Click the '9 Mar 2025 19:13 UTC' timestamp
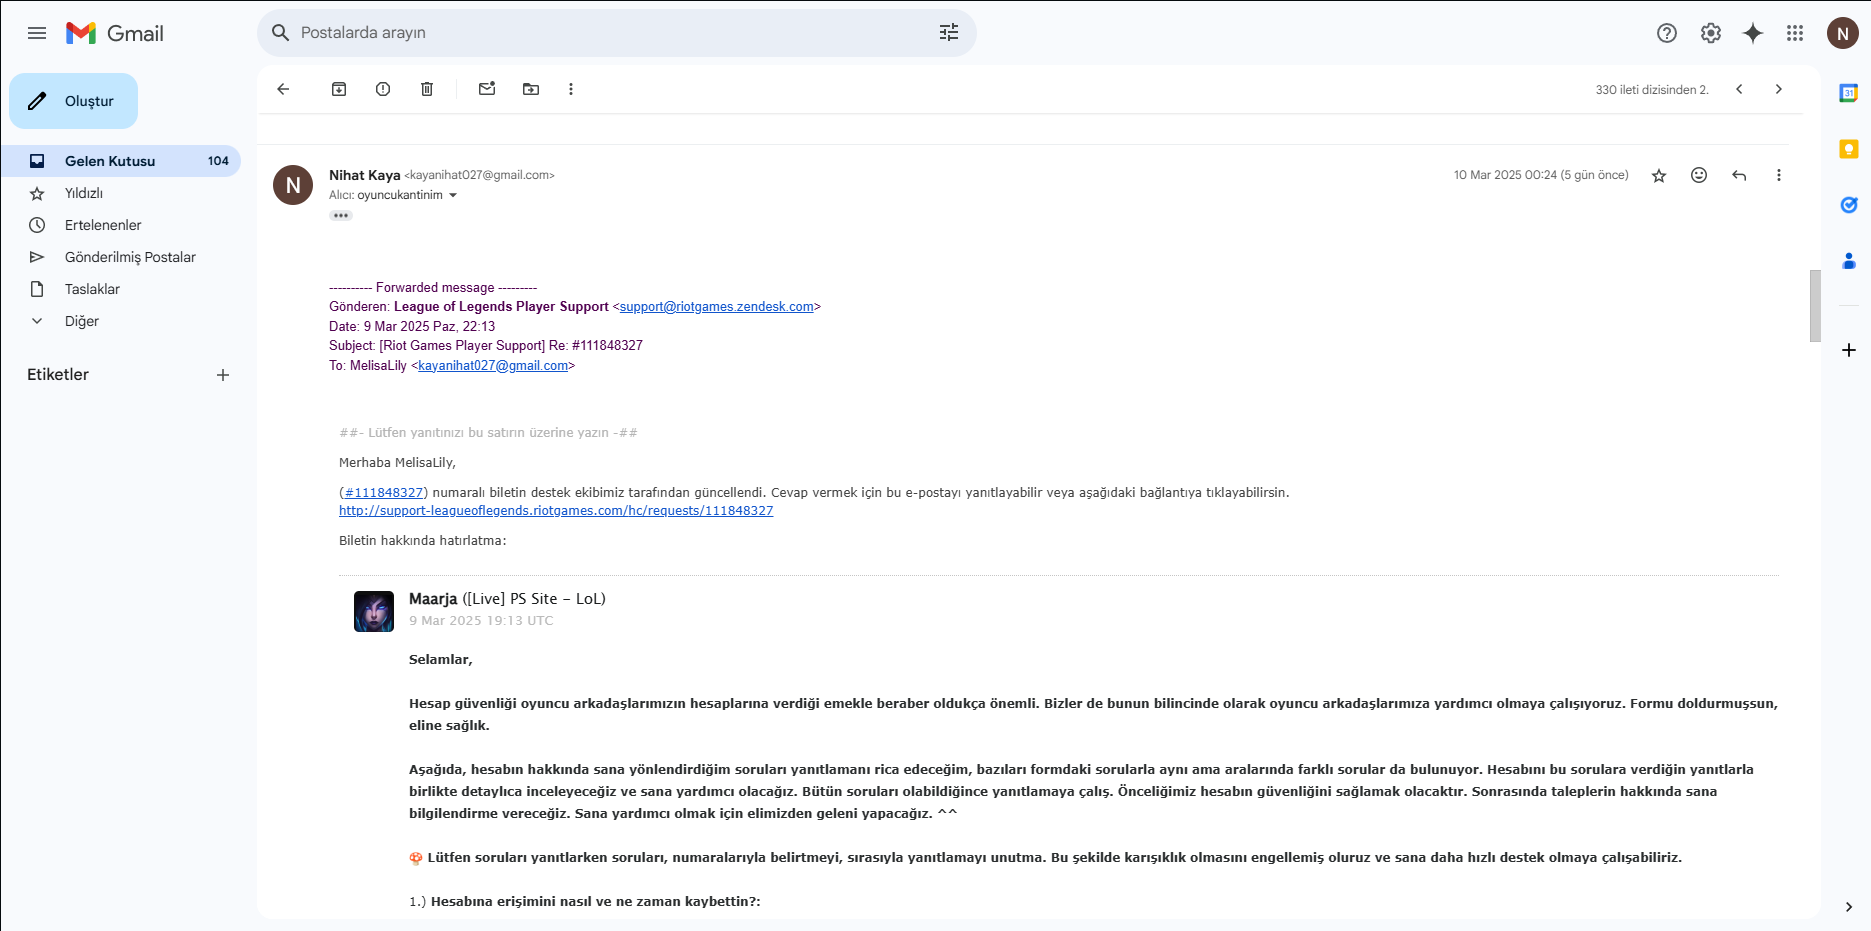This screenshot has width=1871, height=931. (x=481, y=621)
